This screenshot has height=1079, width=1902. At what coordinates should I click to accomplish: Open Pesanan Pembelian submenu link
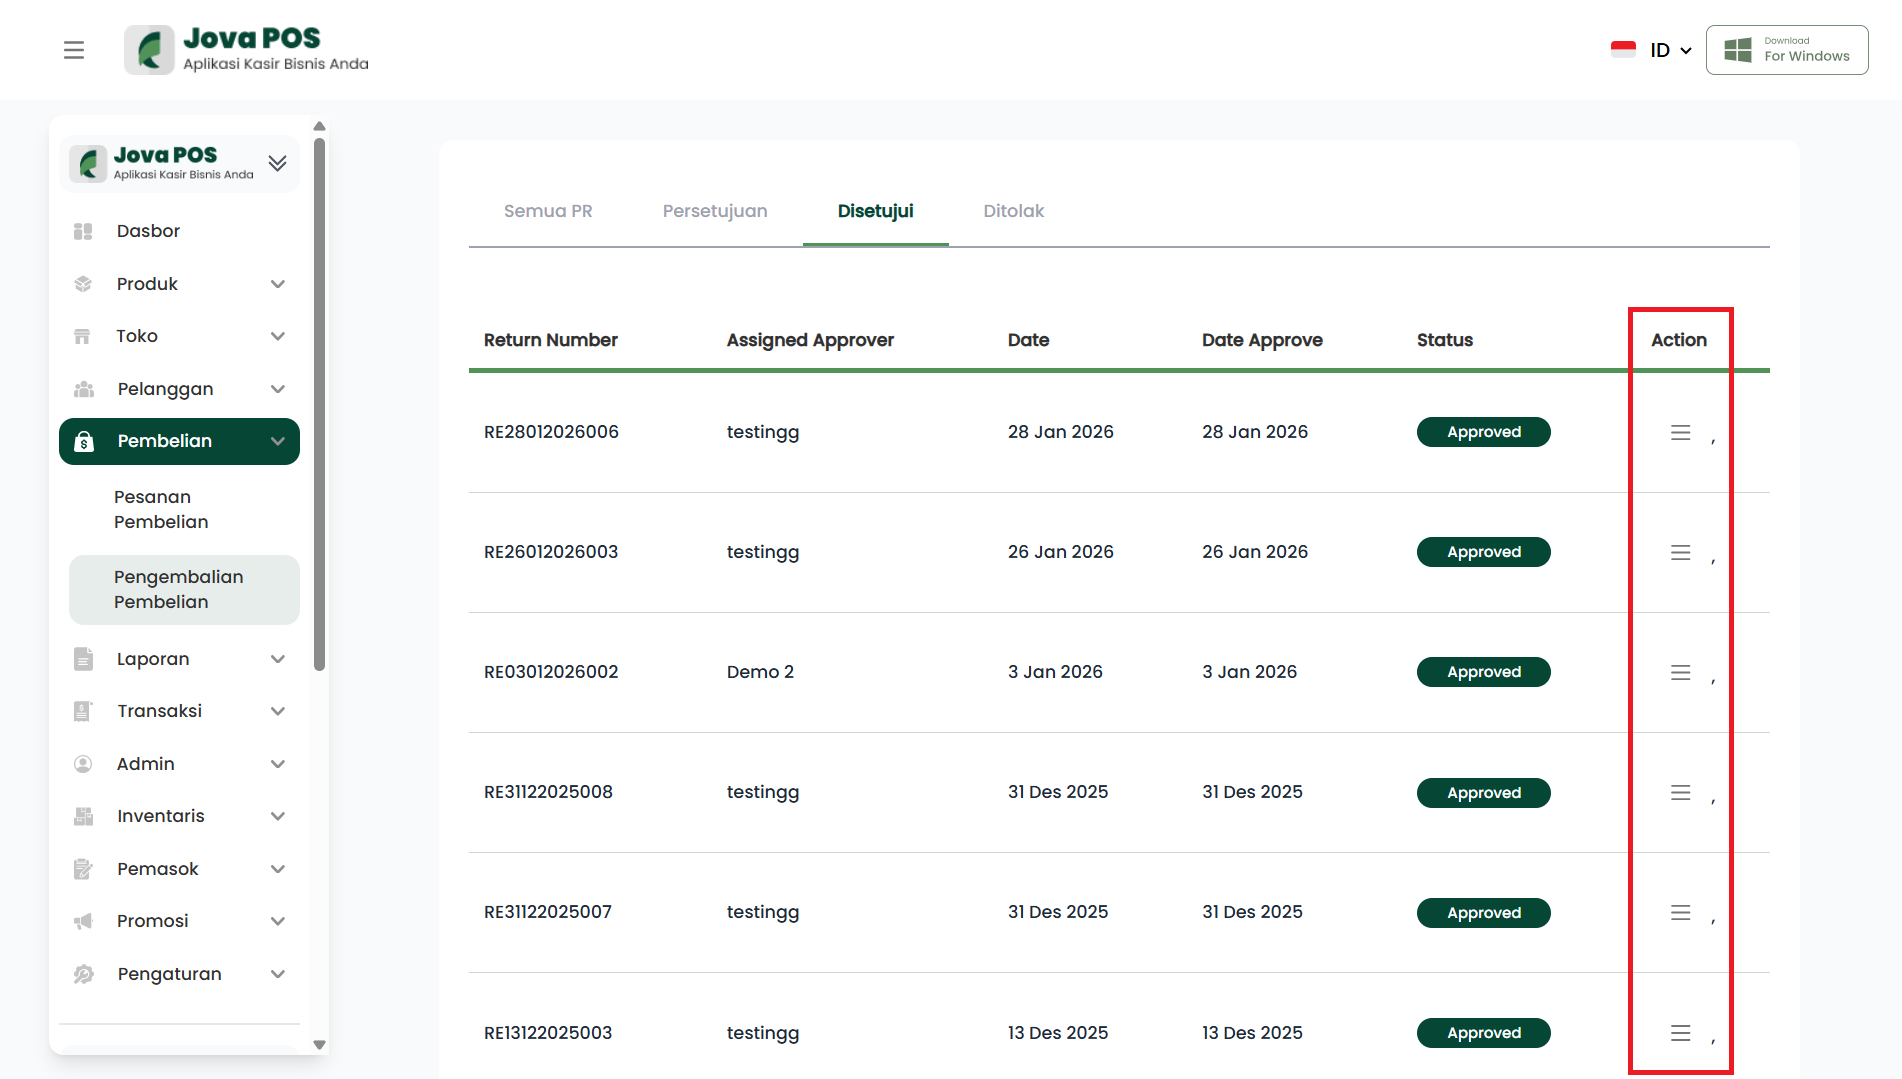(x=161, y=509)
